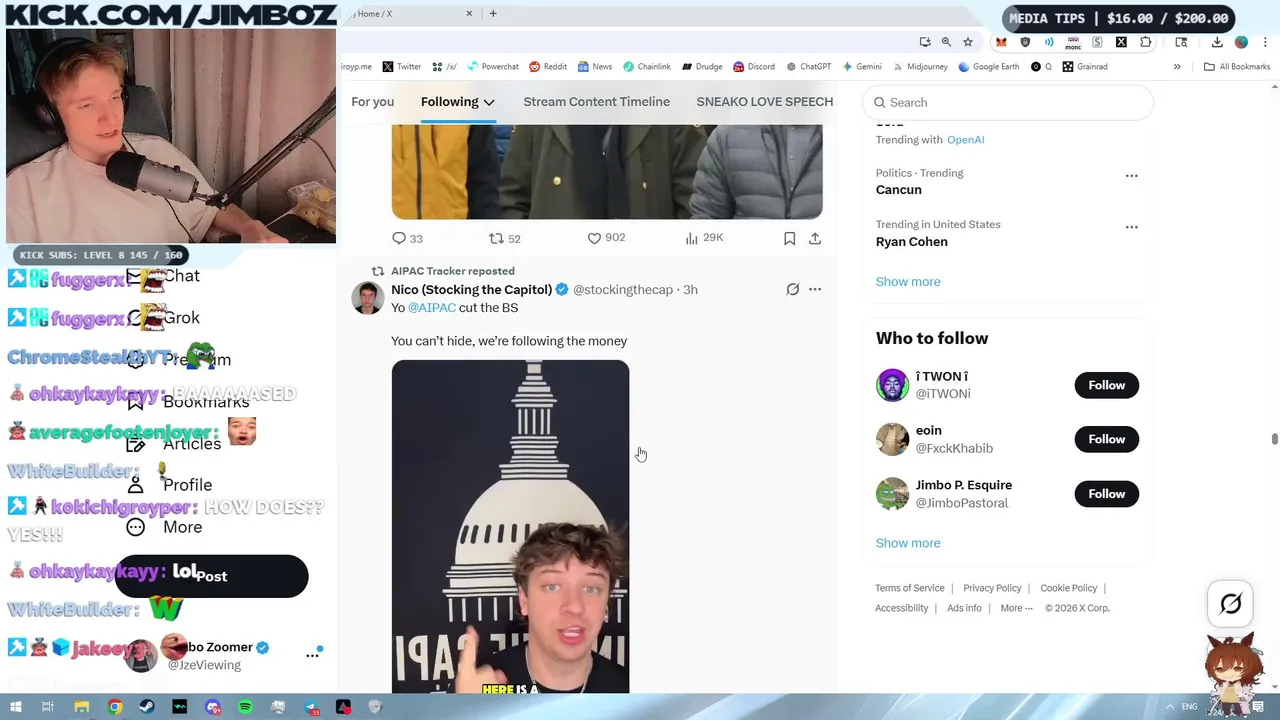Image resolution: width=1280 pixels, height=720 pixels.
Task: Open the Reddit bookmark
Action: tap(548, 67)
